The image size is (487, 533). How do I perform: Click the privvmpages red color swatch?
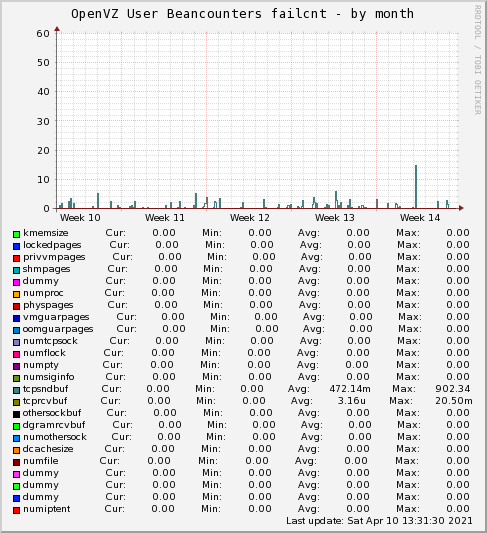click(16, 258)
